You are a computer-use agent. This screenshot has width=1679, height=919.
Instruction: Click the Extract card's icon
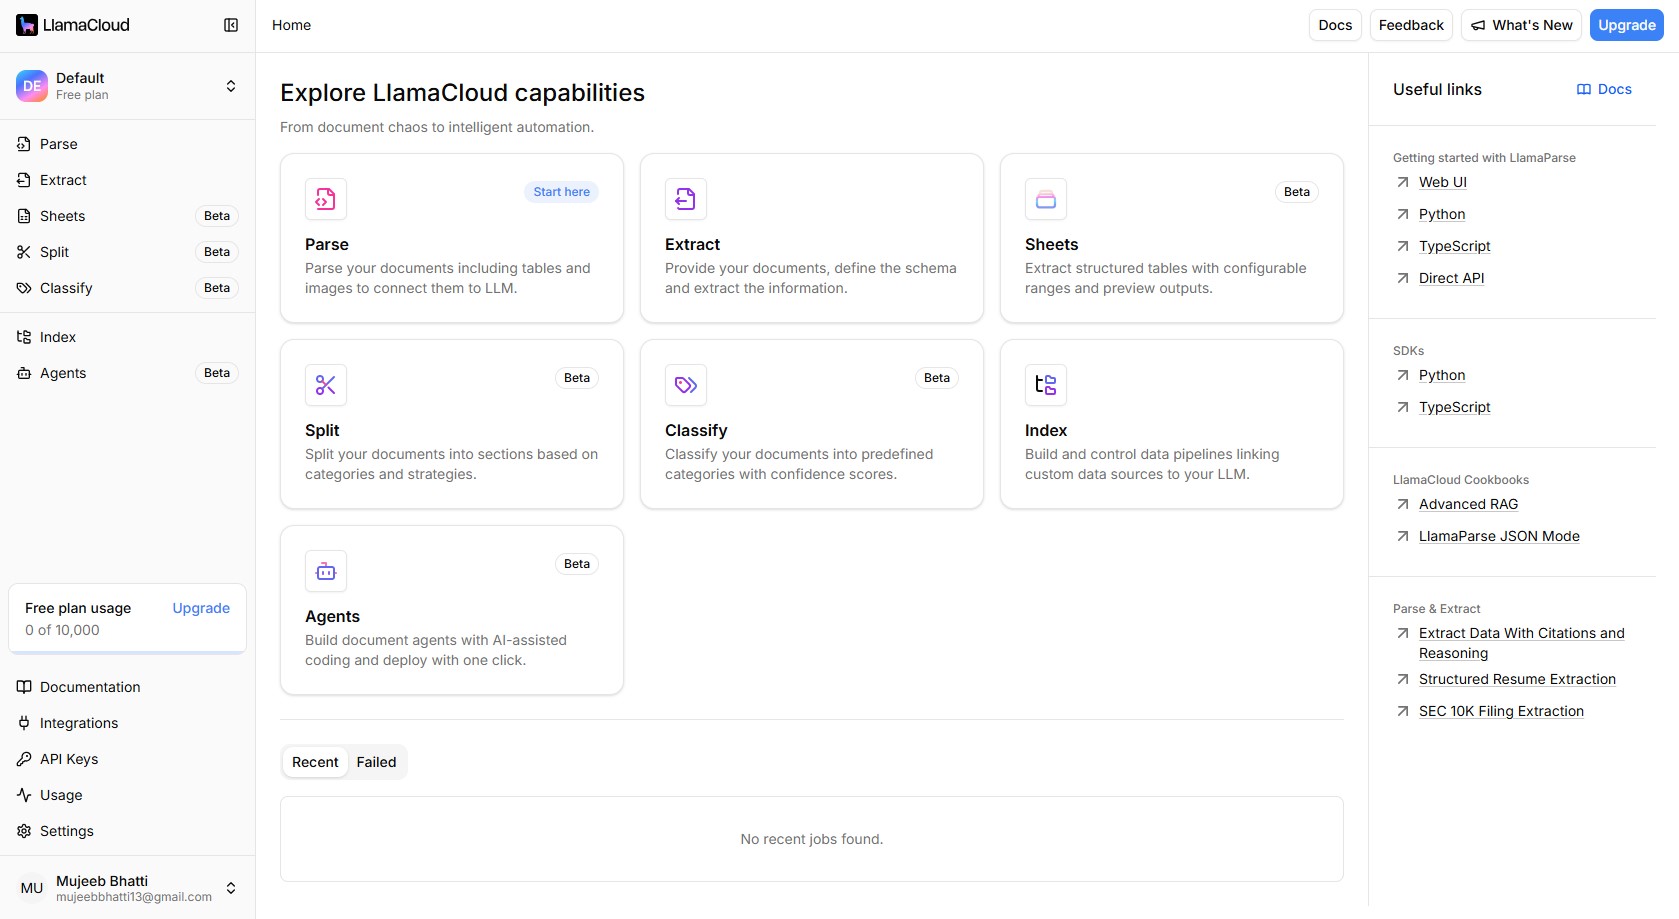(x=686, y=199)
